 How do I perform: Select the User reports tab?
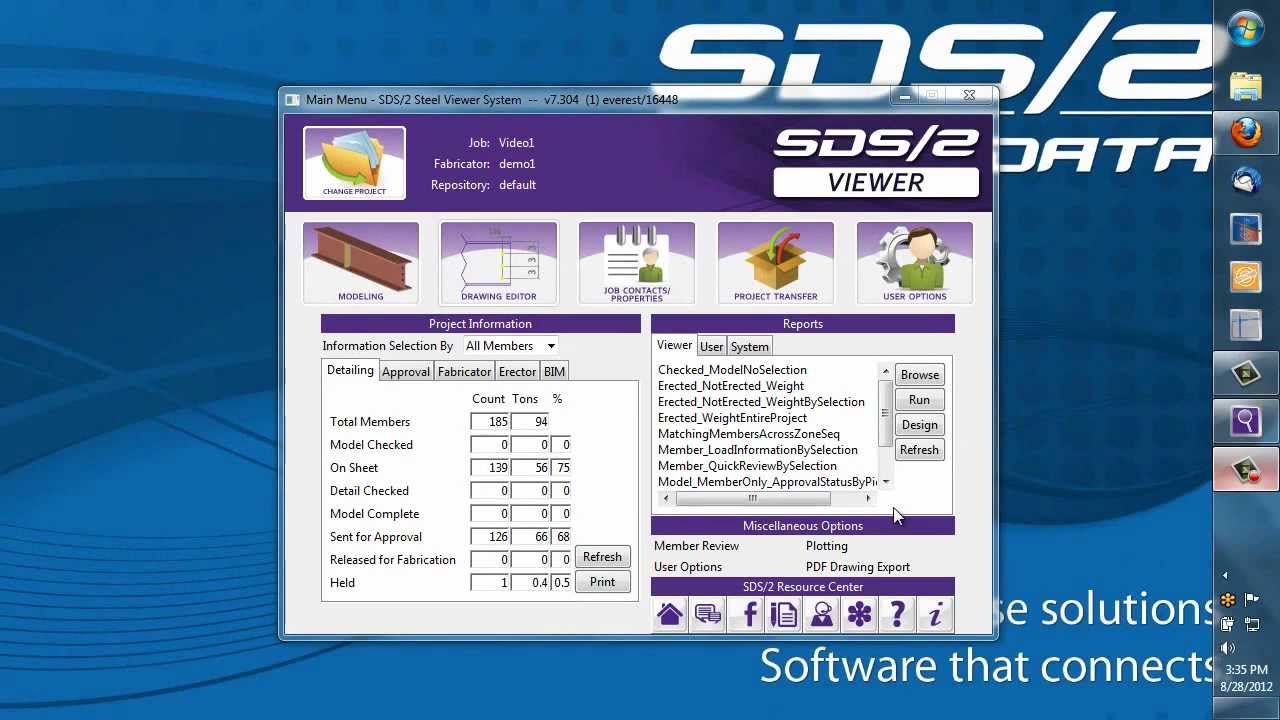(711, 347)
